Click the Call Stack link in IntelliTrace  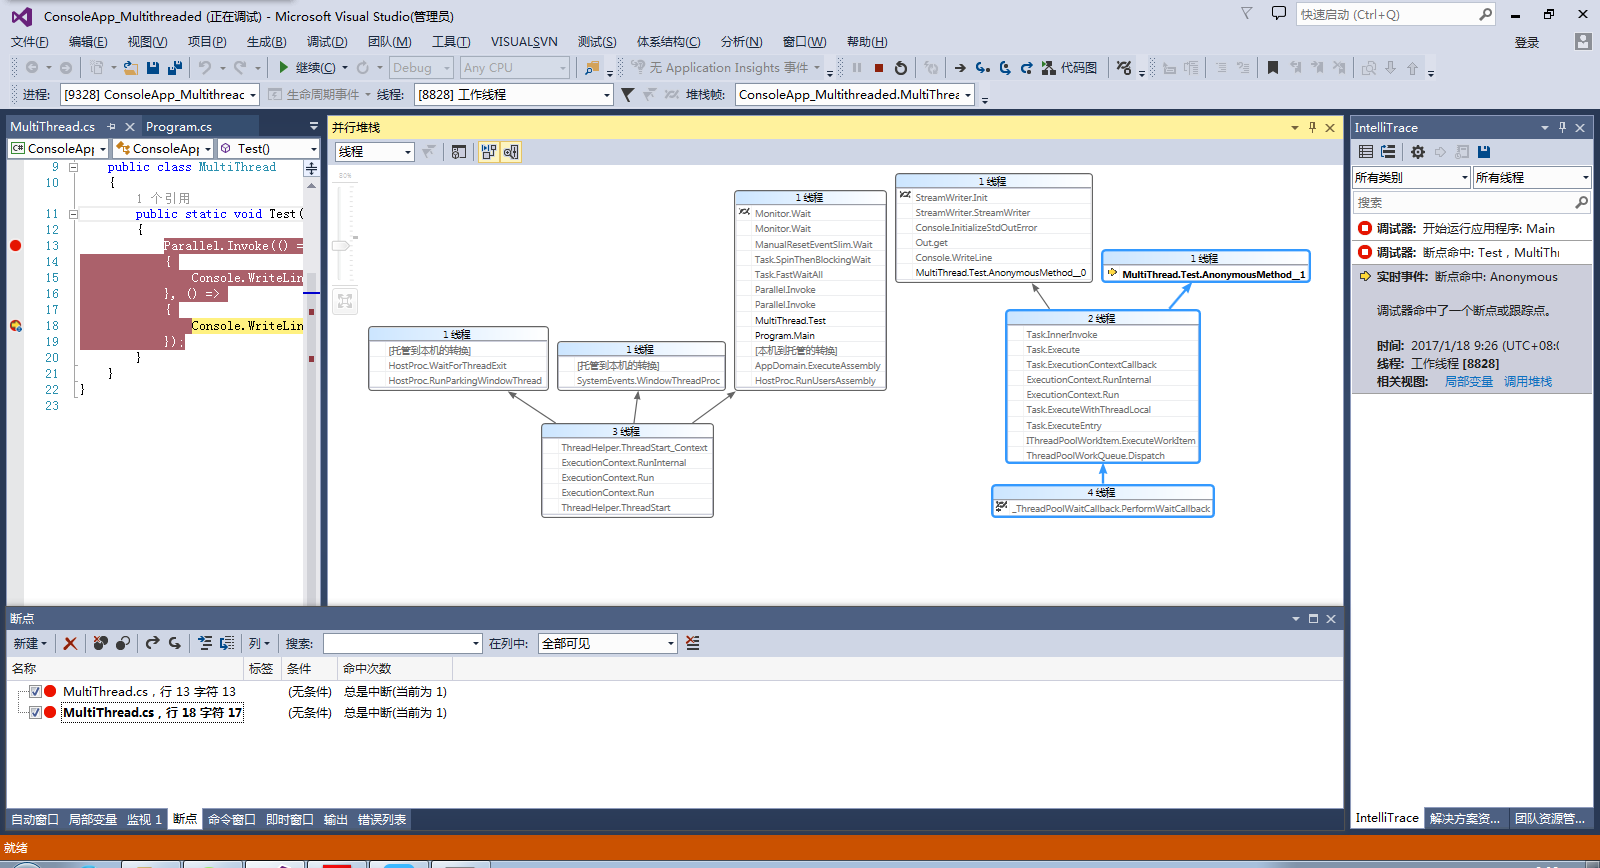pyautogui.click(x=1528, y=382)
